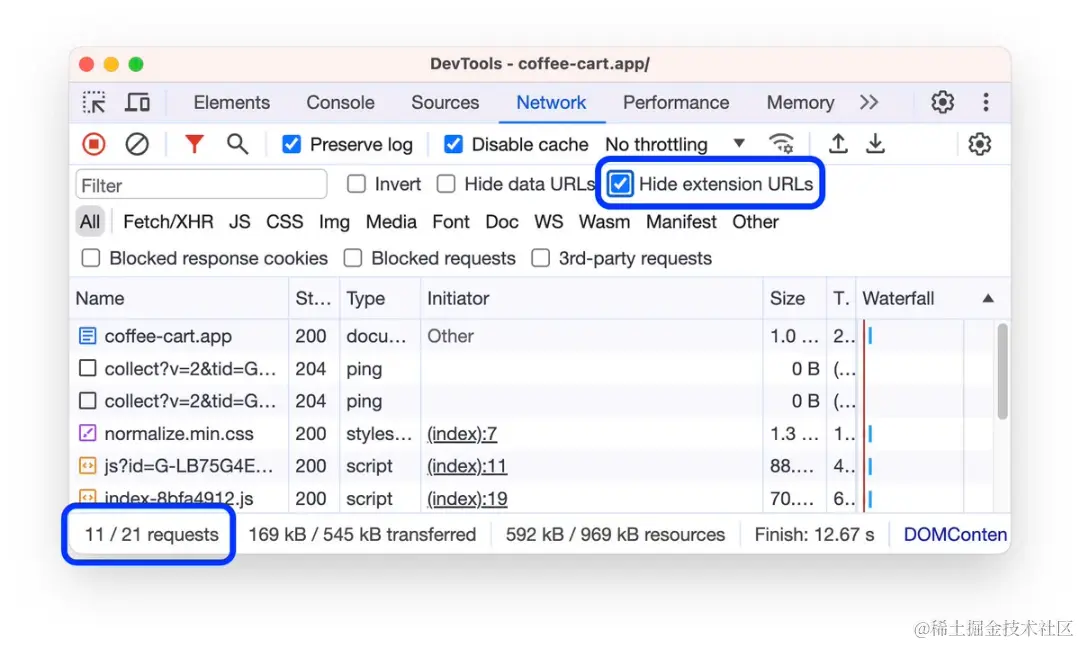
Task: Activate the inspect element picker icon
Action: 94,103
